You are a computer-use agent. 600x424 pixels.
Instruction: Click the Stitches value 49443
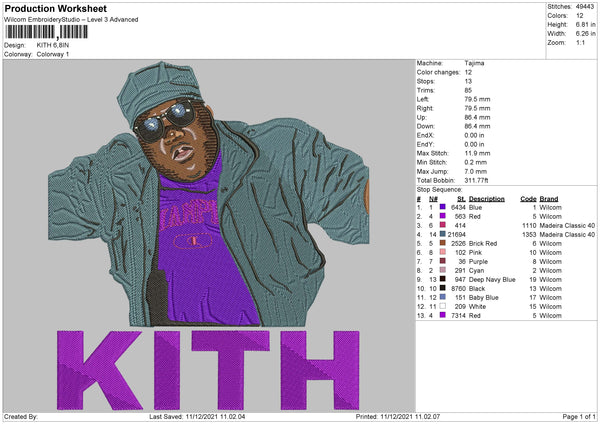(x=585, y=7)
